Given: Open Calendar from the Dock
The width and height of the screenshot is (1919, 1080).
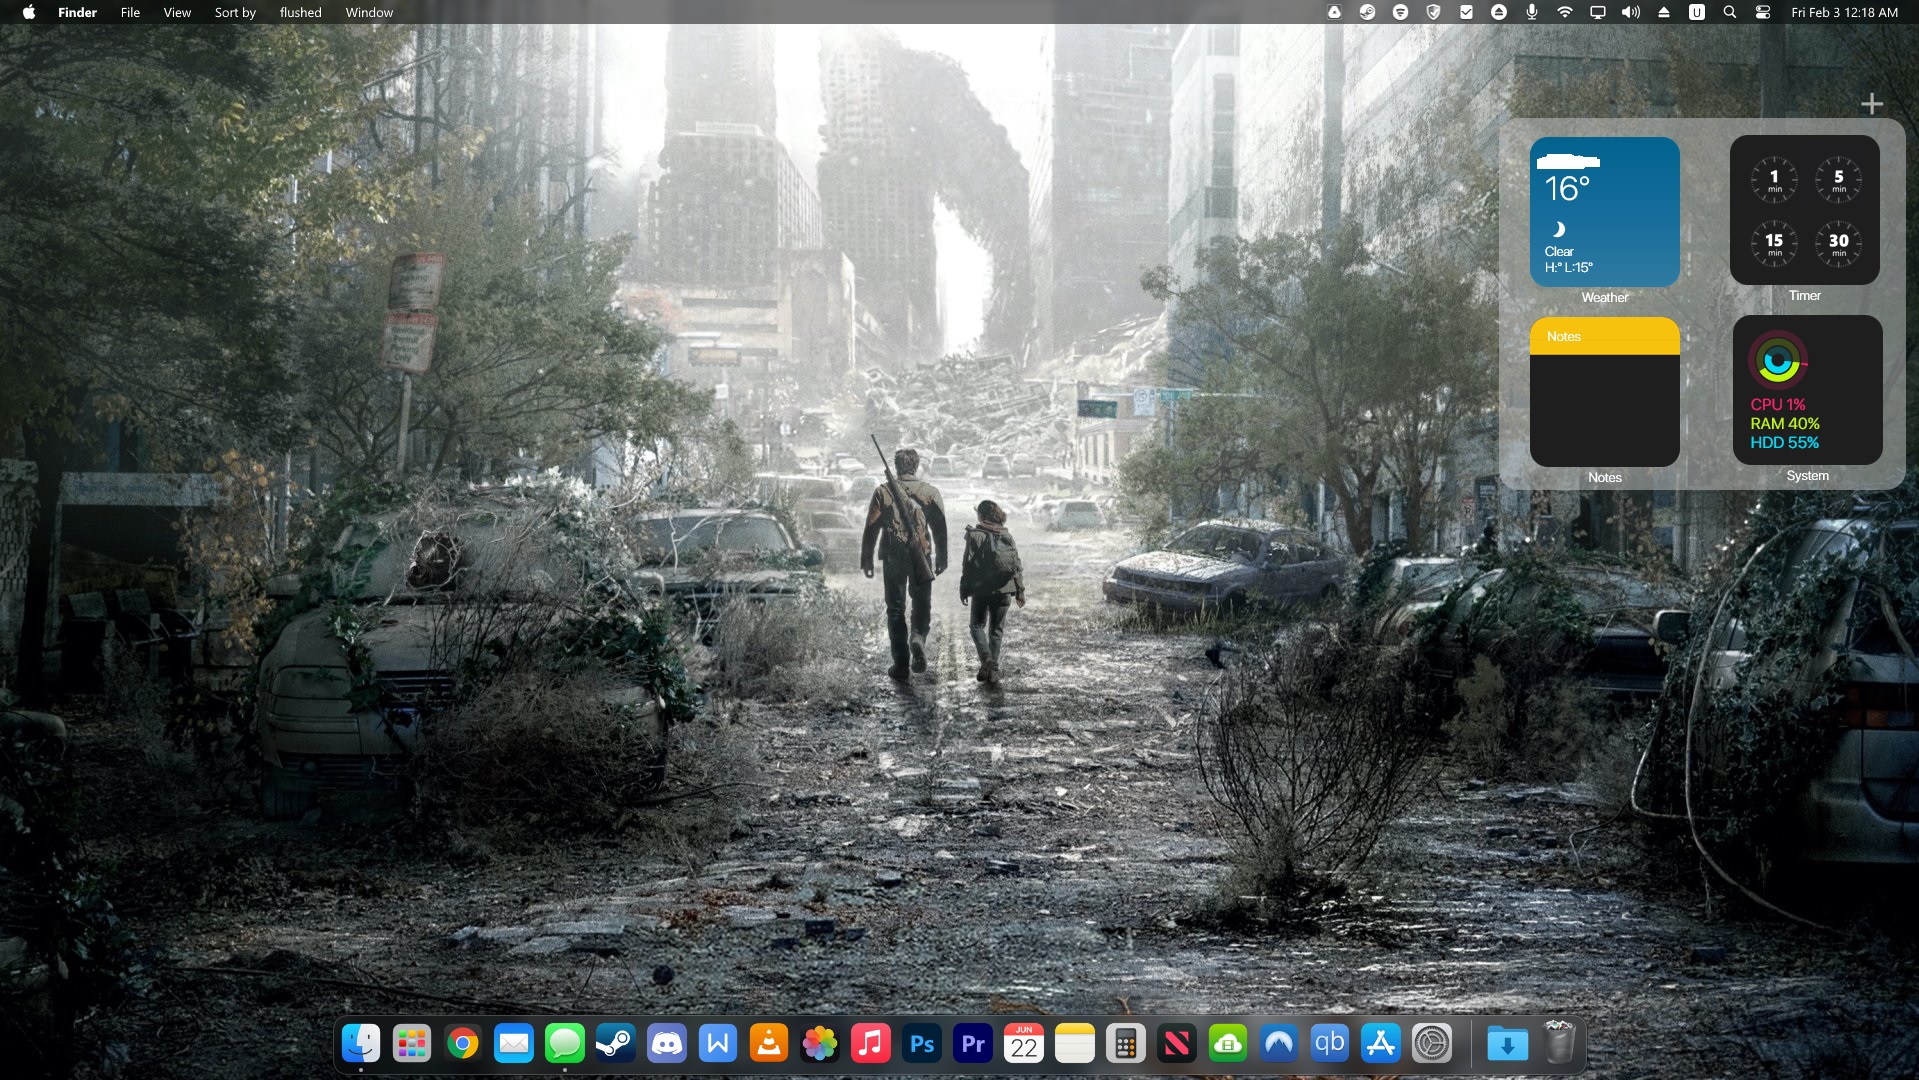Looking at the screenshot, I should pos(1024,1044).
